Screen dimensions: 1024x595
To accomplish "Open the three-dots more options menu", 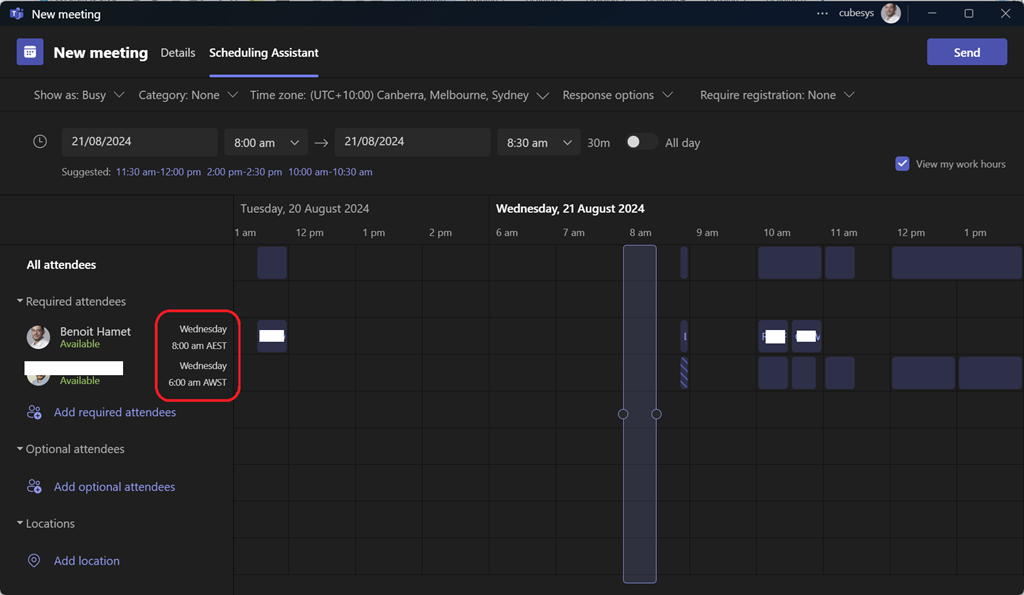I will coord(822,14).
